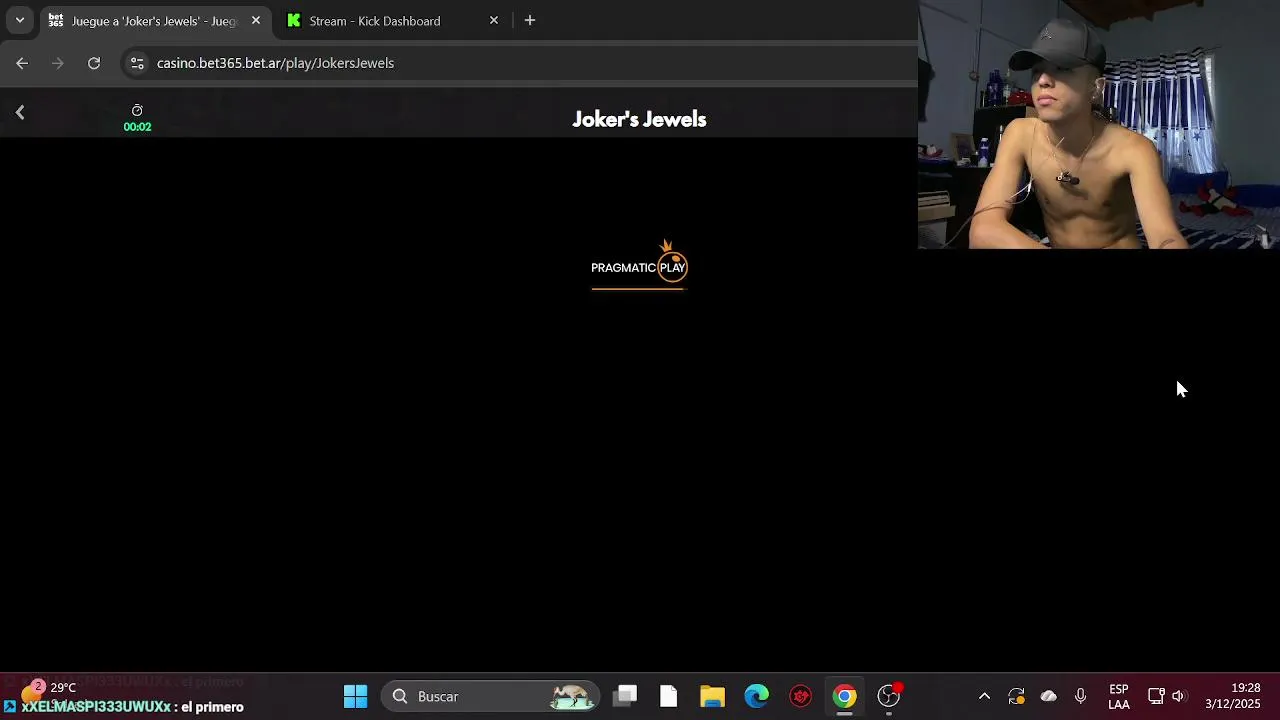Show hidden system tray icons
The image size is (1280, 720).
[x=984, y=696]
